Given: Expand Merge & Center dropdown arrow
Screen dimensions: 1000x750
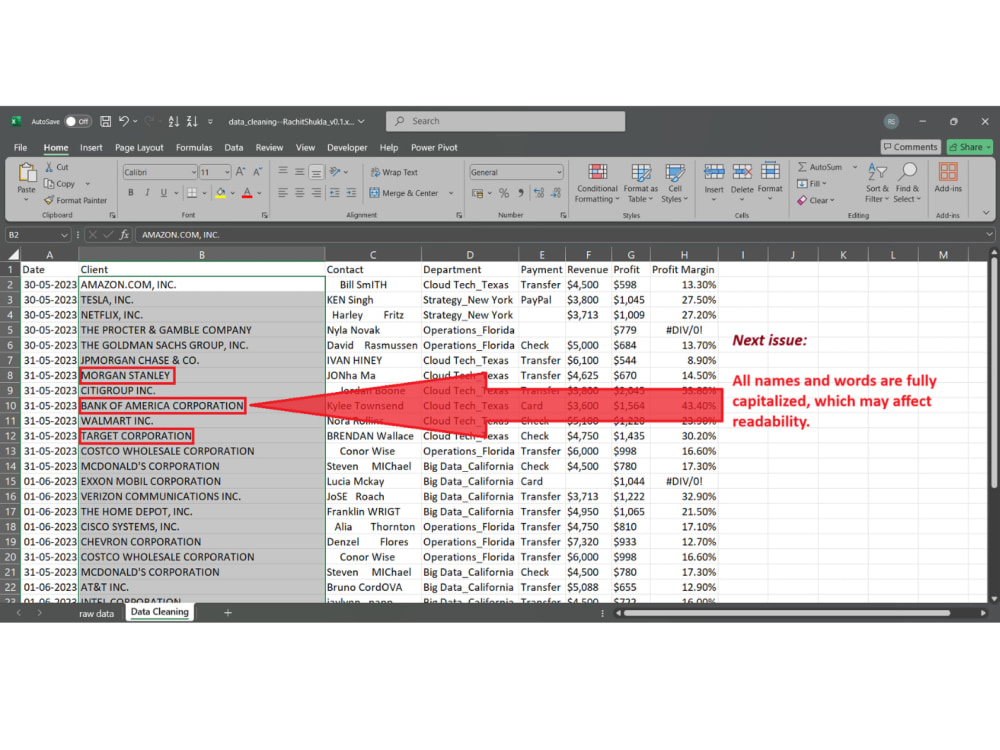Looking at the screenshot, I should (451, 193).
